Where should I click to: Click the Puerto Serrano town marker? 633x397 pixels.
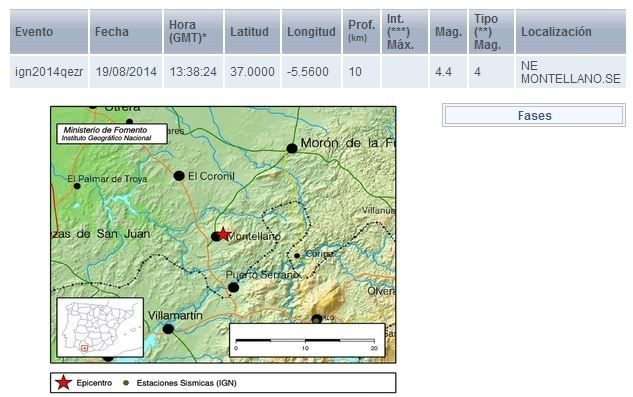click(x=233, y=288)
